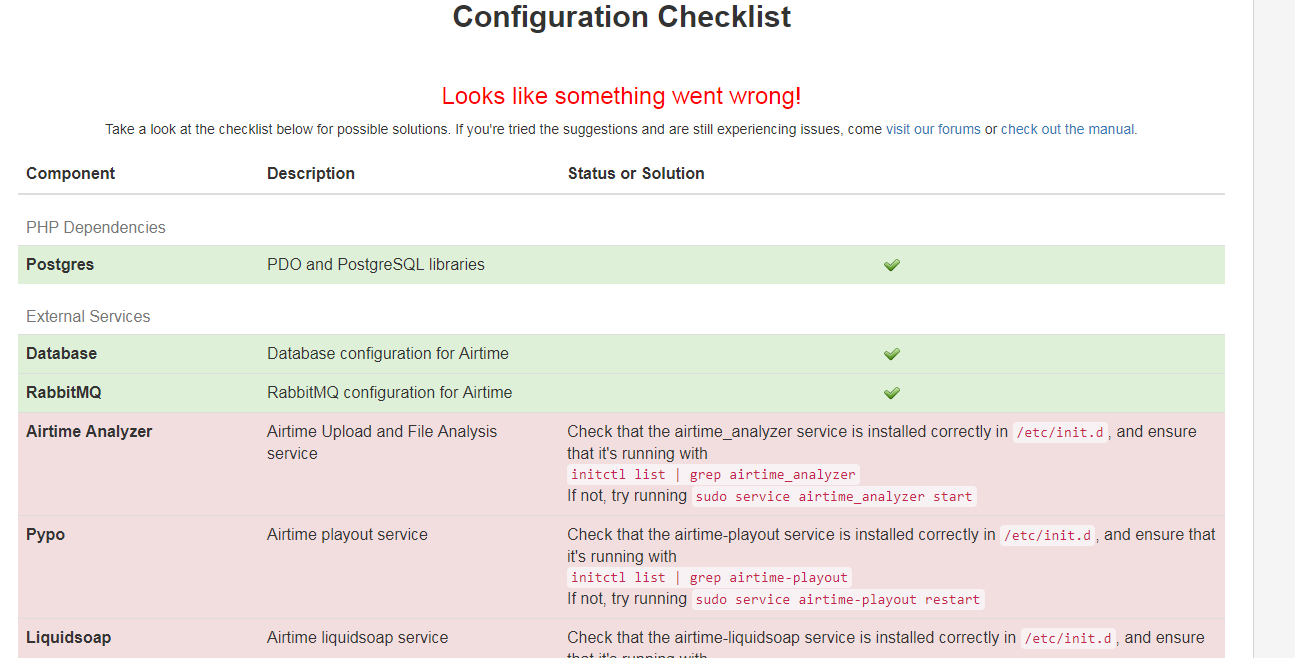Select the 'Airtime Analyzer' component name
The width and height of the screenshot is (1295, 658).
[89, 432]
